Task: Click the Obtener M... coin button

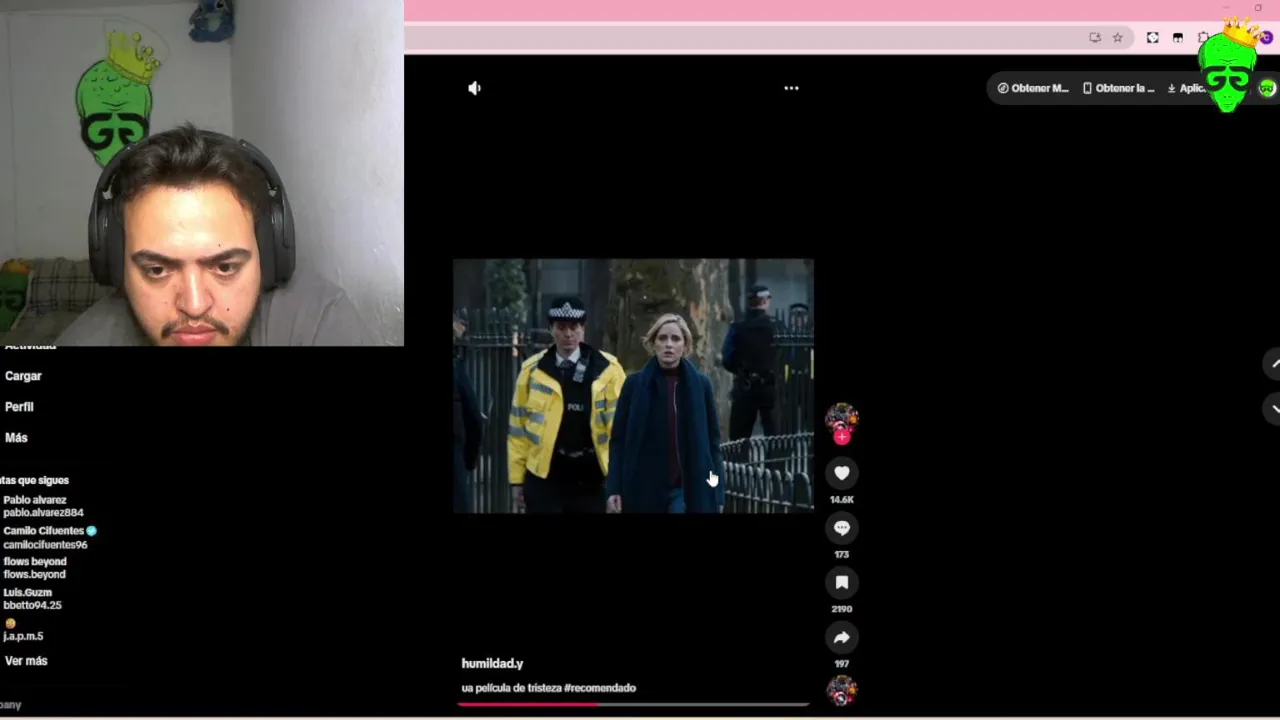Action: coord(1033,88)
